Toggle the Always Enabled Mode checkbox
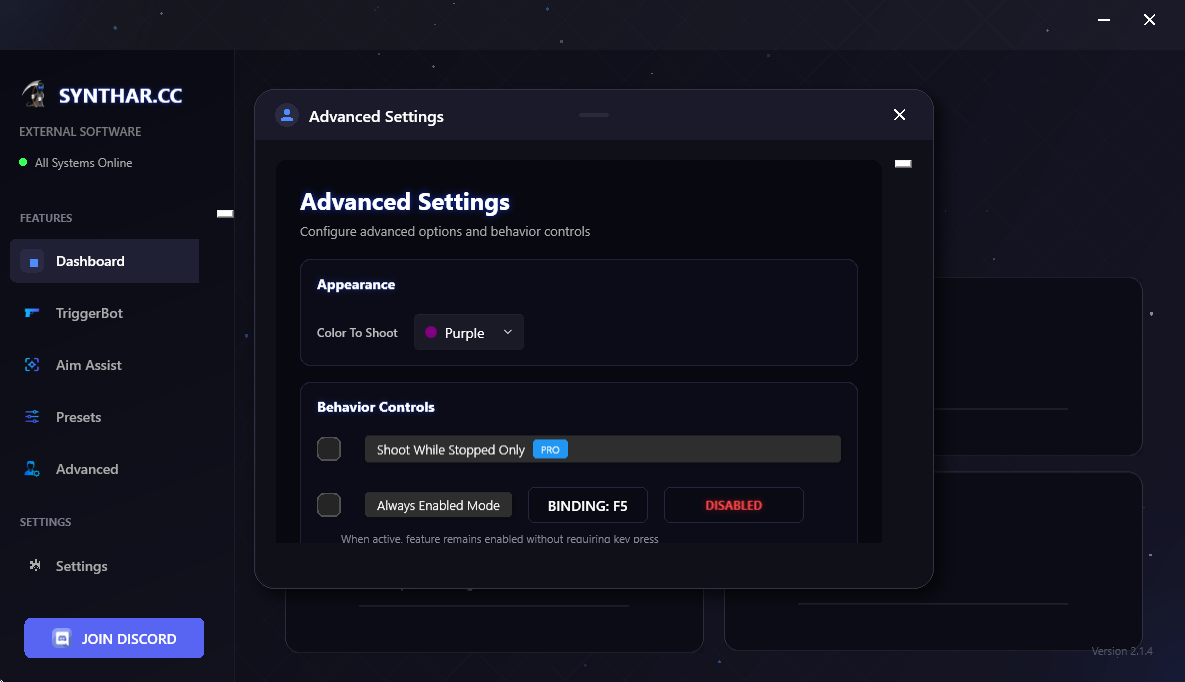This screenshot has width=1185, height=682. click(x=329, y=505)
